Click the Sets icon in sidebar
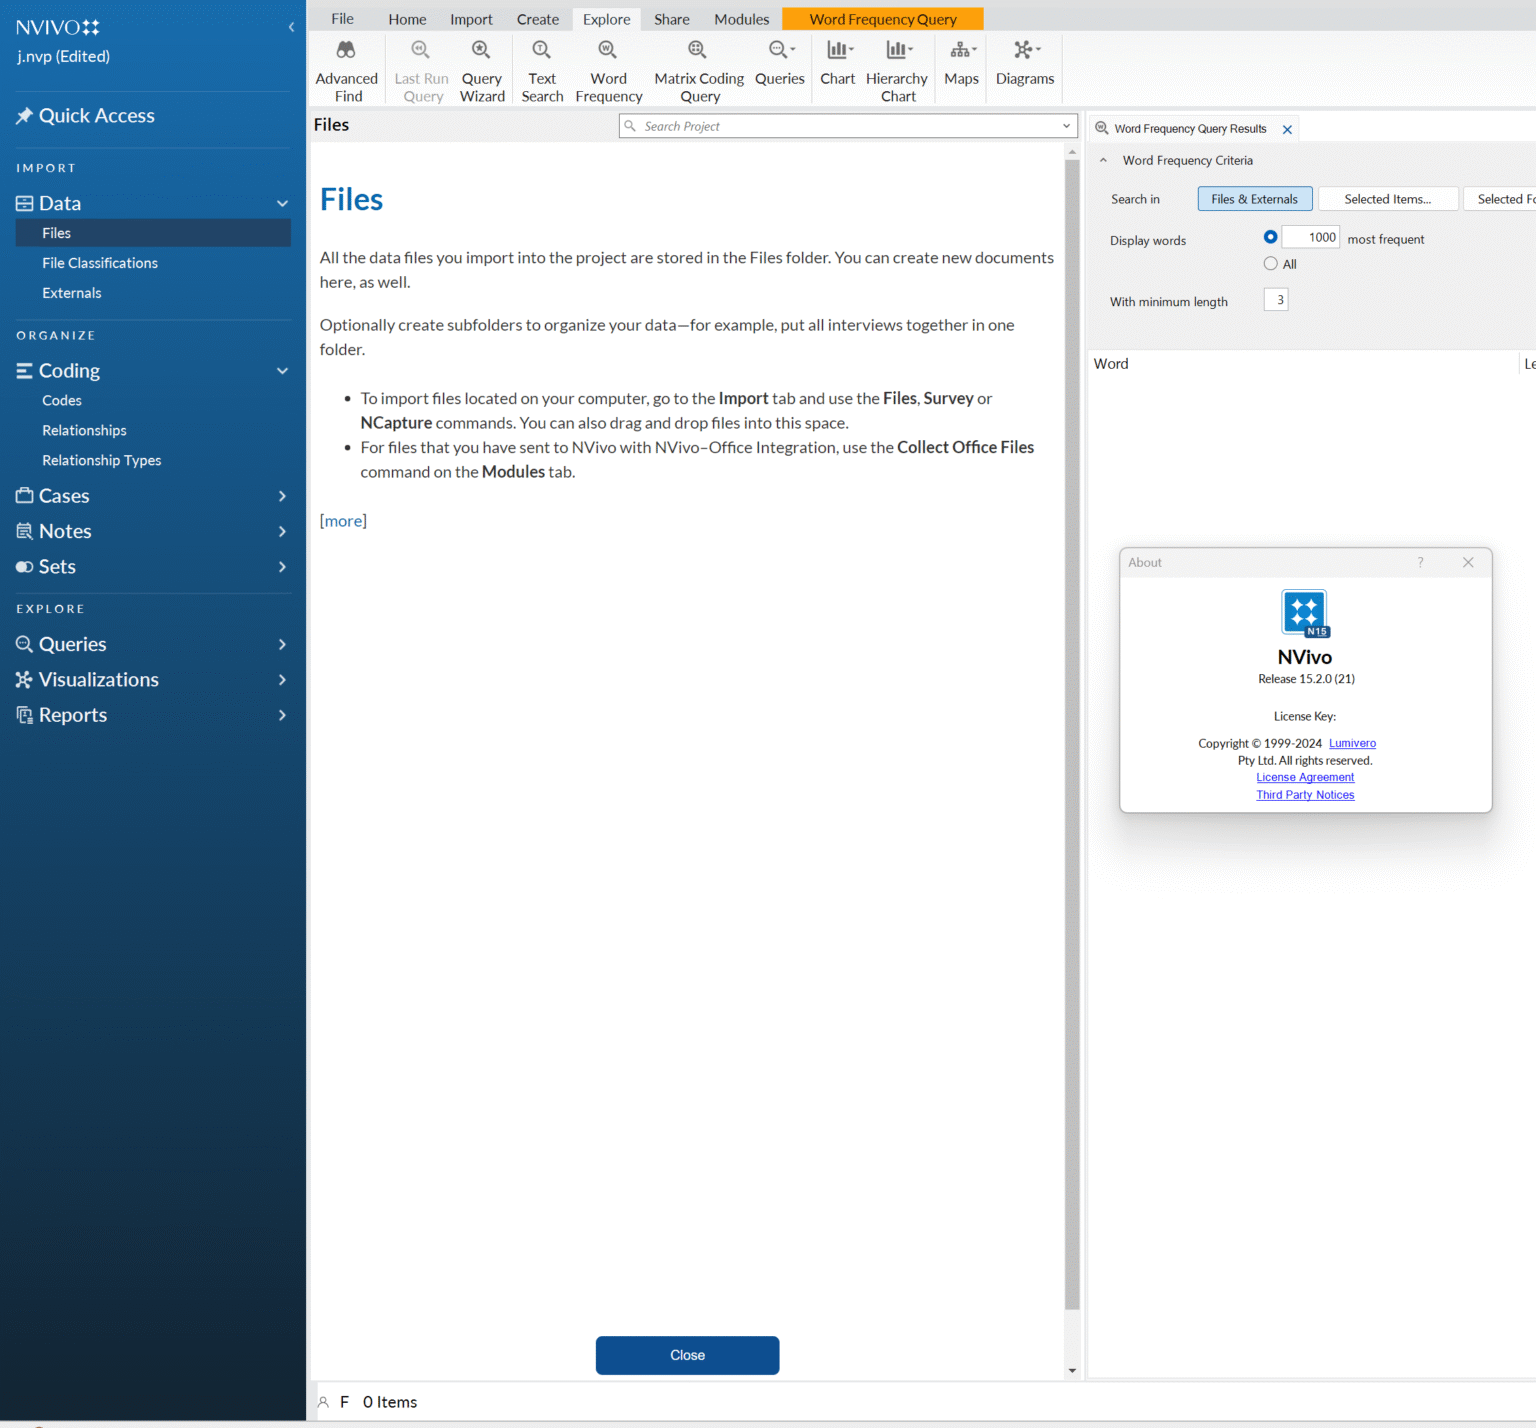Image resolution: width=1536 pixels, height=1428 pixels. [24, 567]
